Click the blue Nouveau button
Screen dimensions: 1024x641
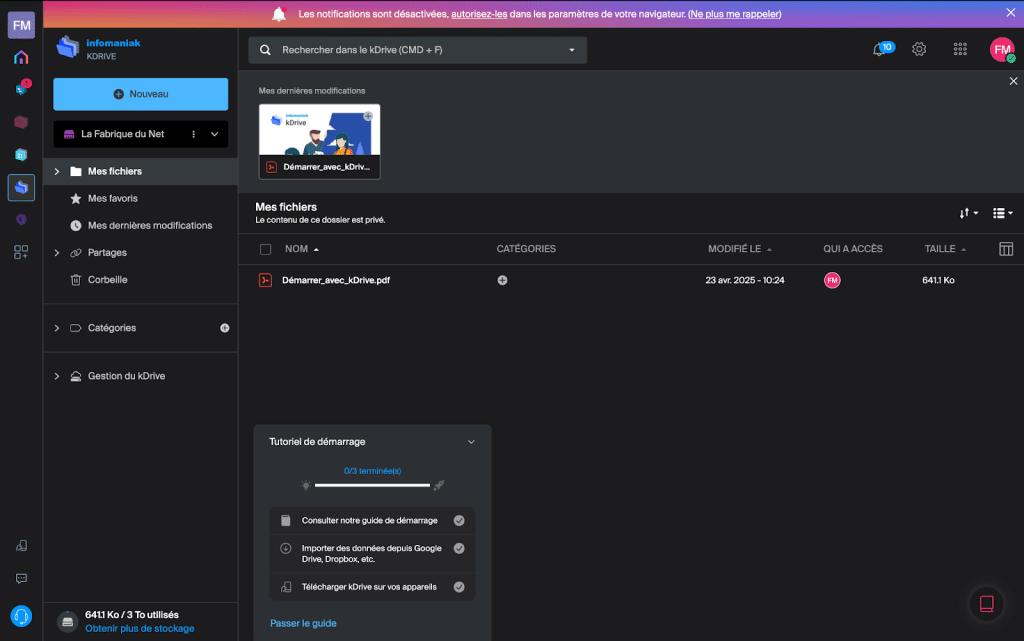(140, 94)
